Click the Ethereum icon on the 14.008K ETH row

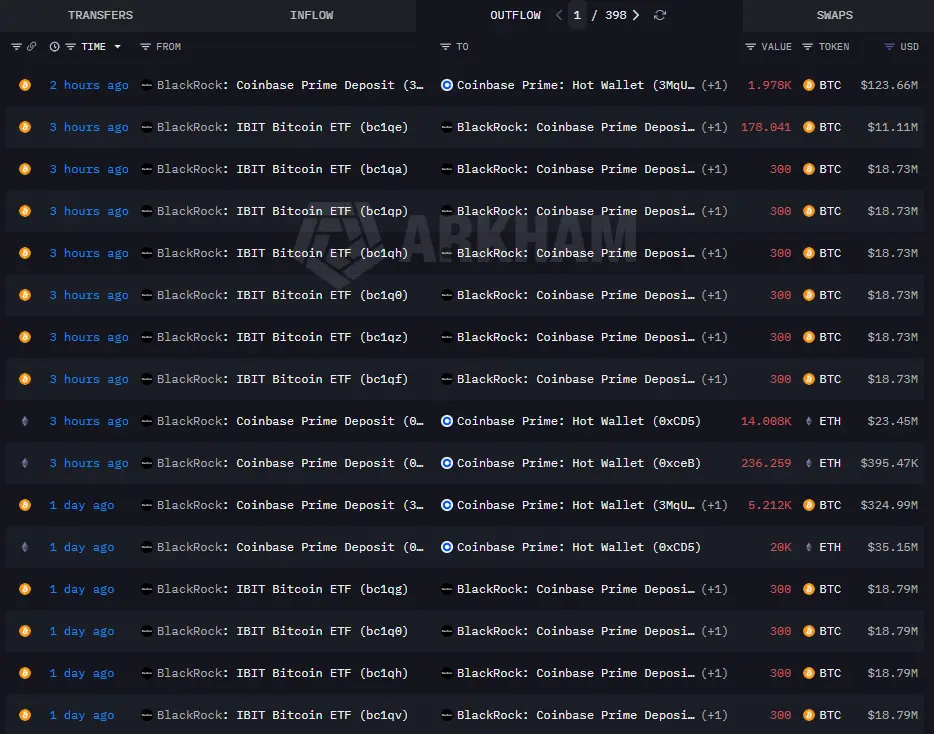click(25, 421)
